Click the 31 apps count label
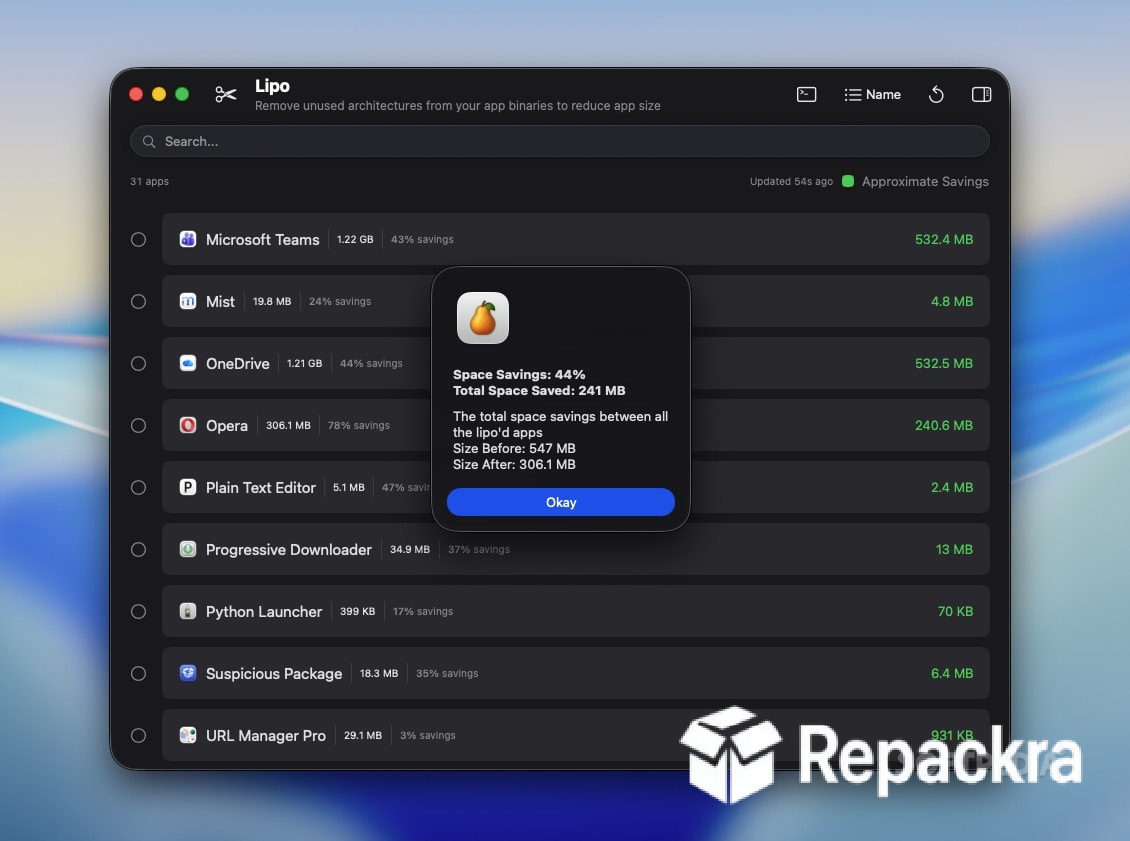Image resolution: width=1130 pixels, height=841 pixels. click(x=149, y=181)
